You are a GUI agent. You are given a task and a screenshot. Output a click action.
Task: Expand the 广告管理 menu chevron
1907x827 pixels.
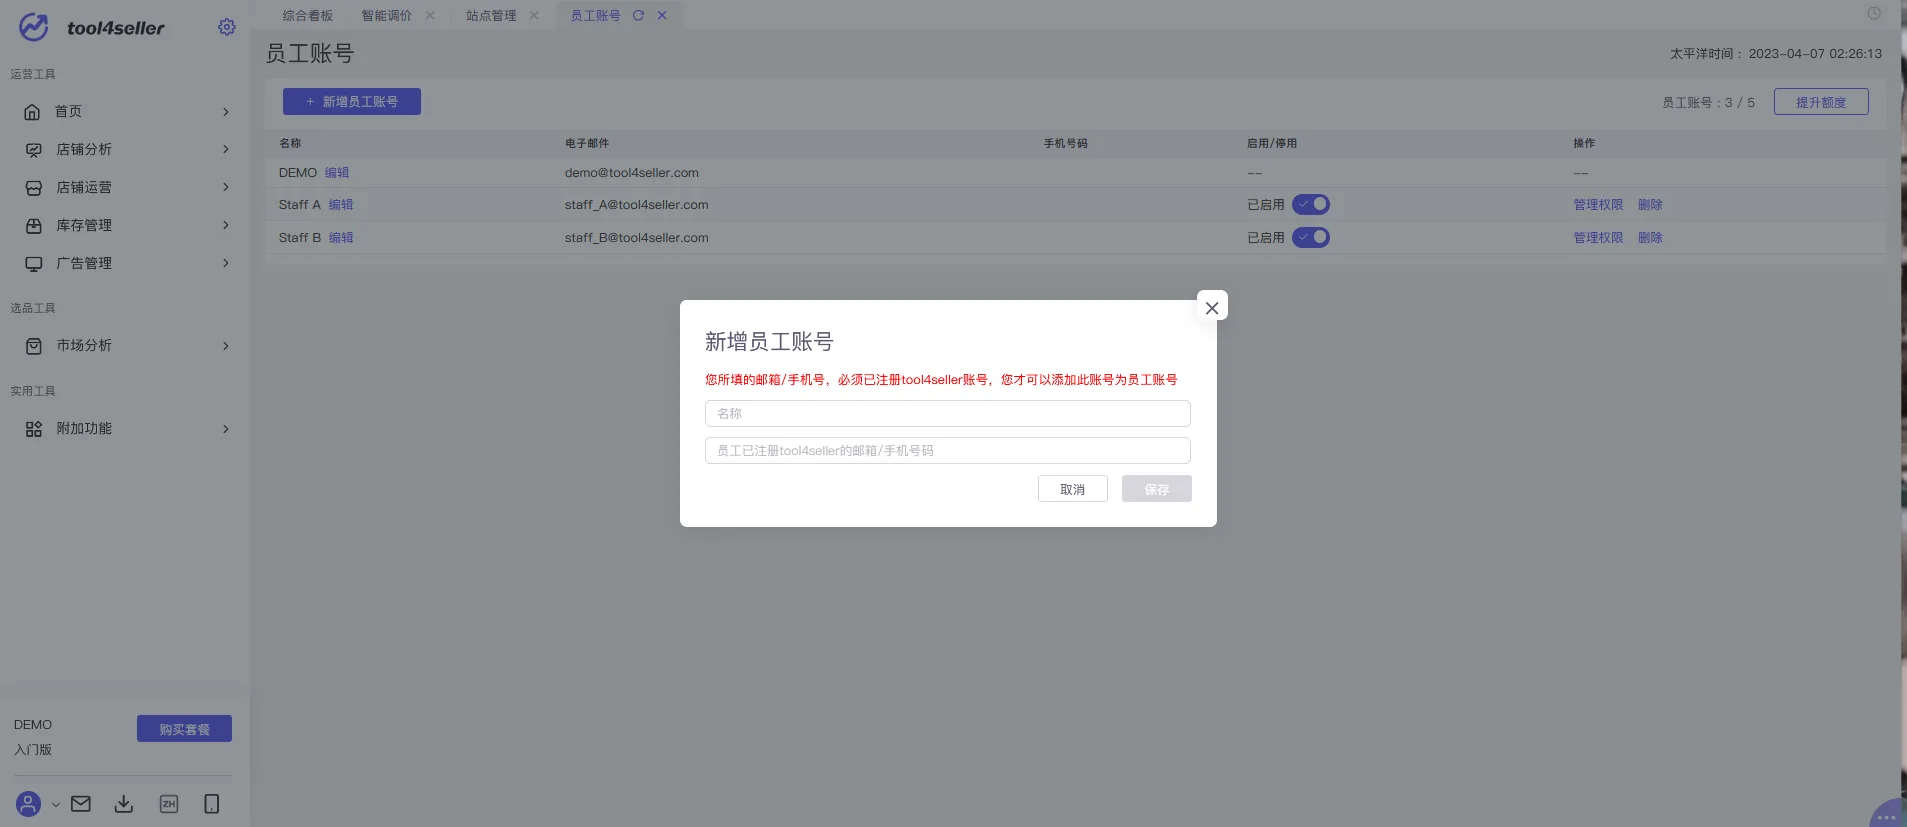click(x=226, y=263)
